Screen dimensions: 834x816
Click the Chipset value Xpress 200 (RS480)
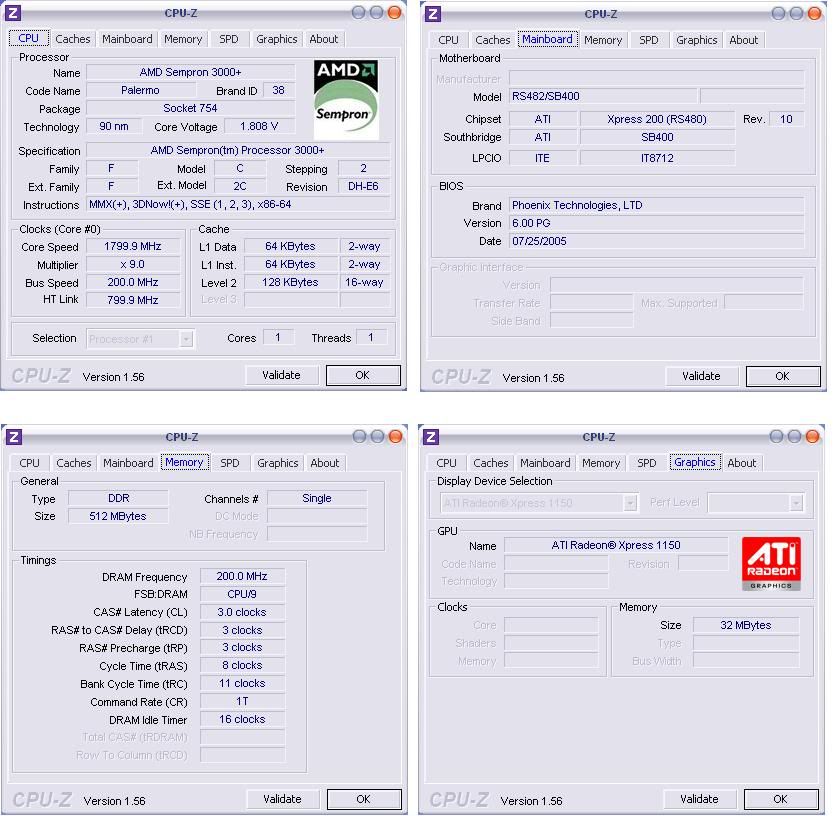click(657, 119)
